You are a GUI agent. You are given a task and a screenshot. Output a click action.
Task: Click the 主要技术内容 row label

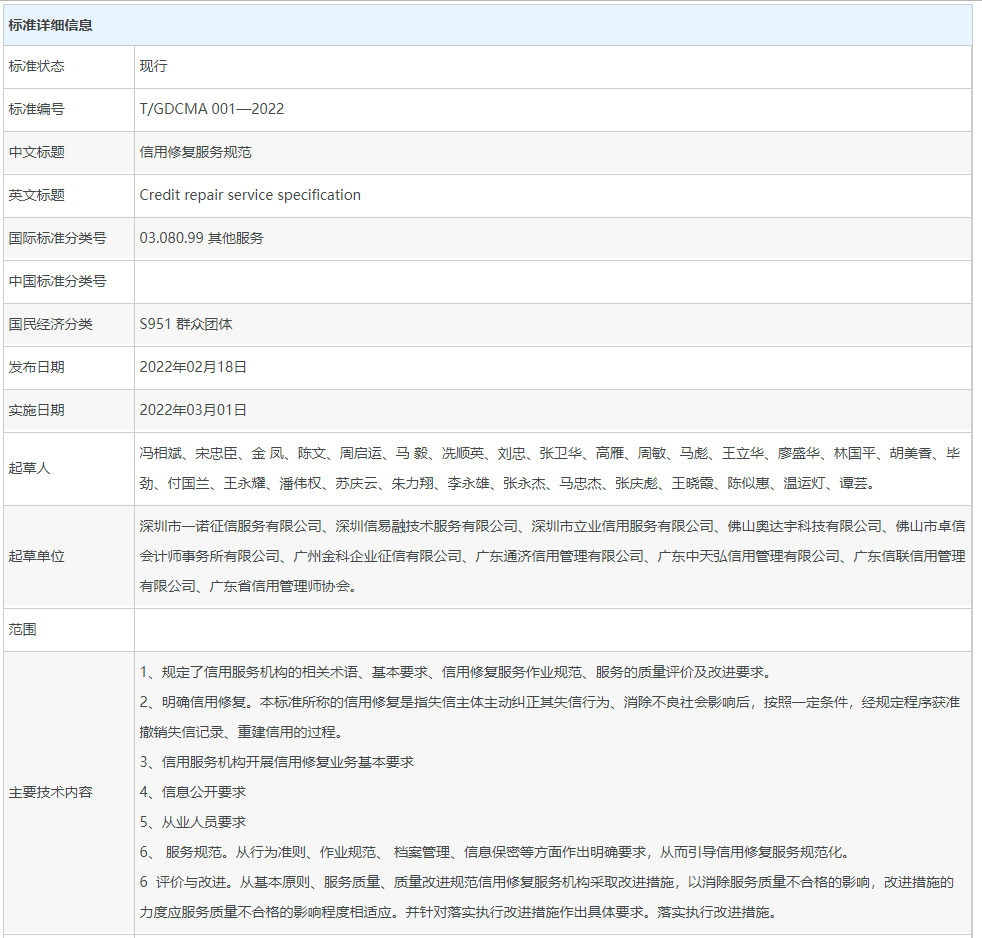point(50,792)
